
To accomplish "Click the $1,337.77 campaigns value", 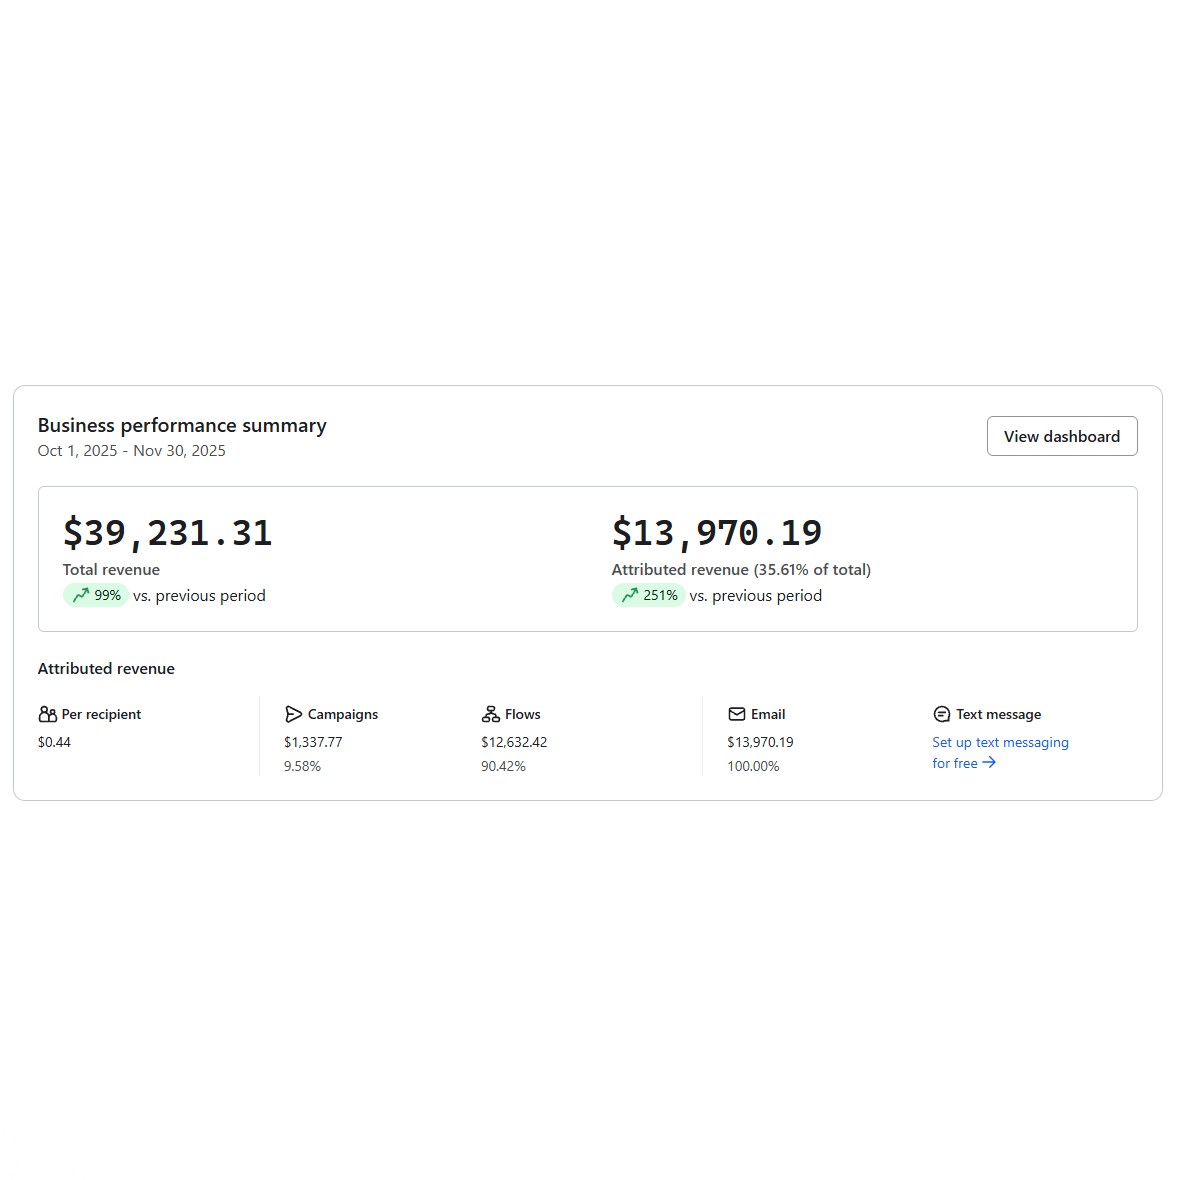I will point(313,742).
